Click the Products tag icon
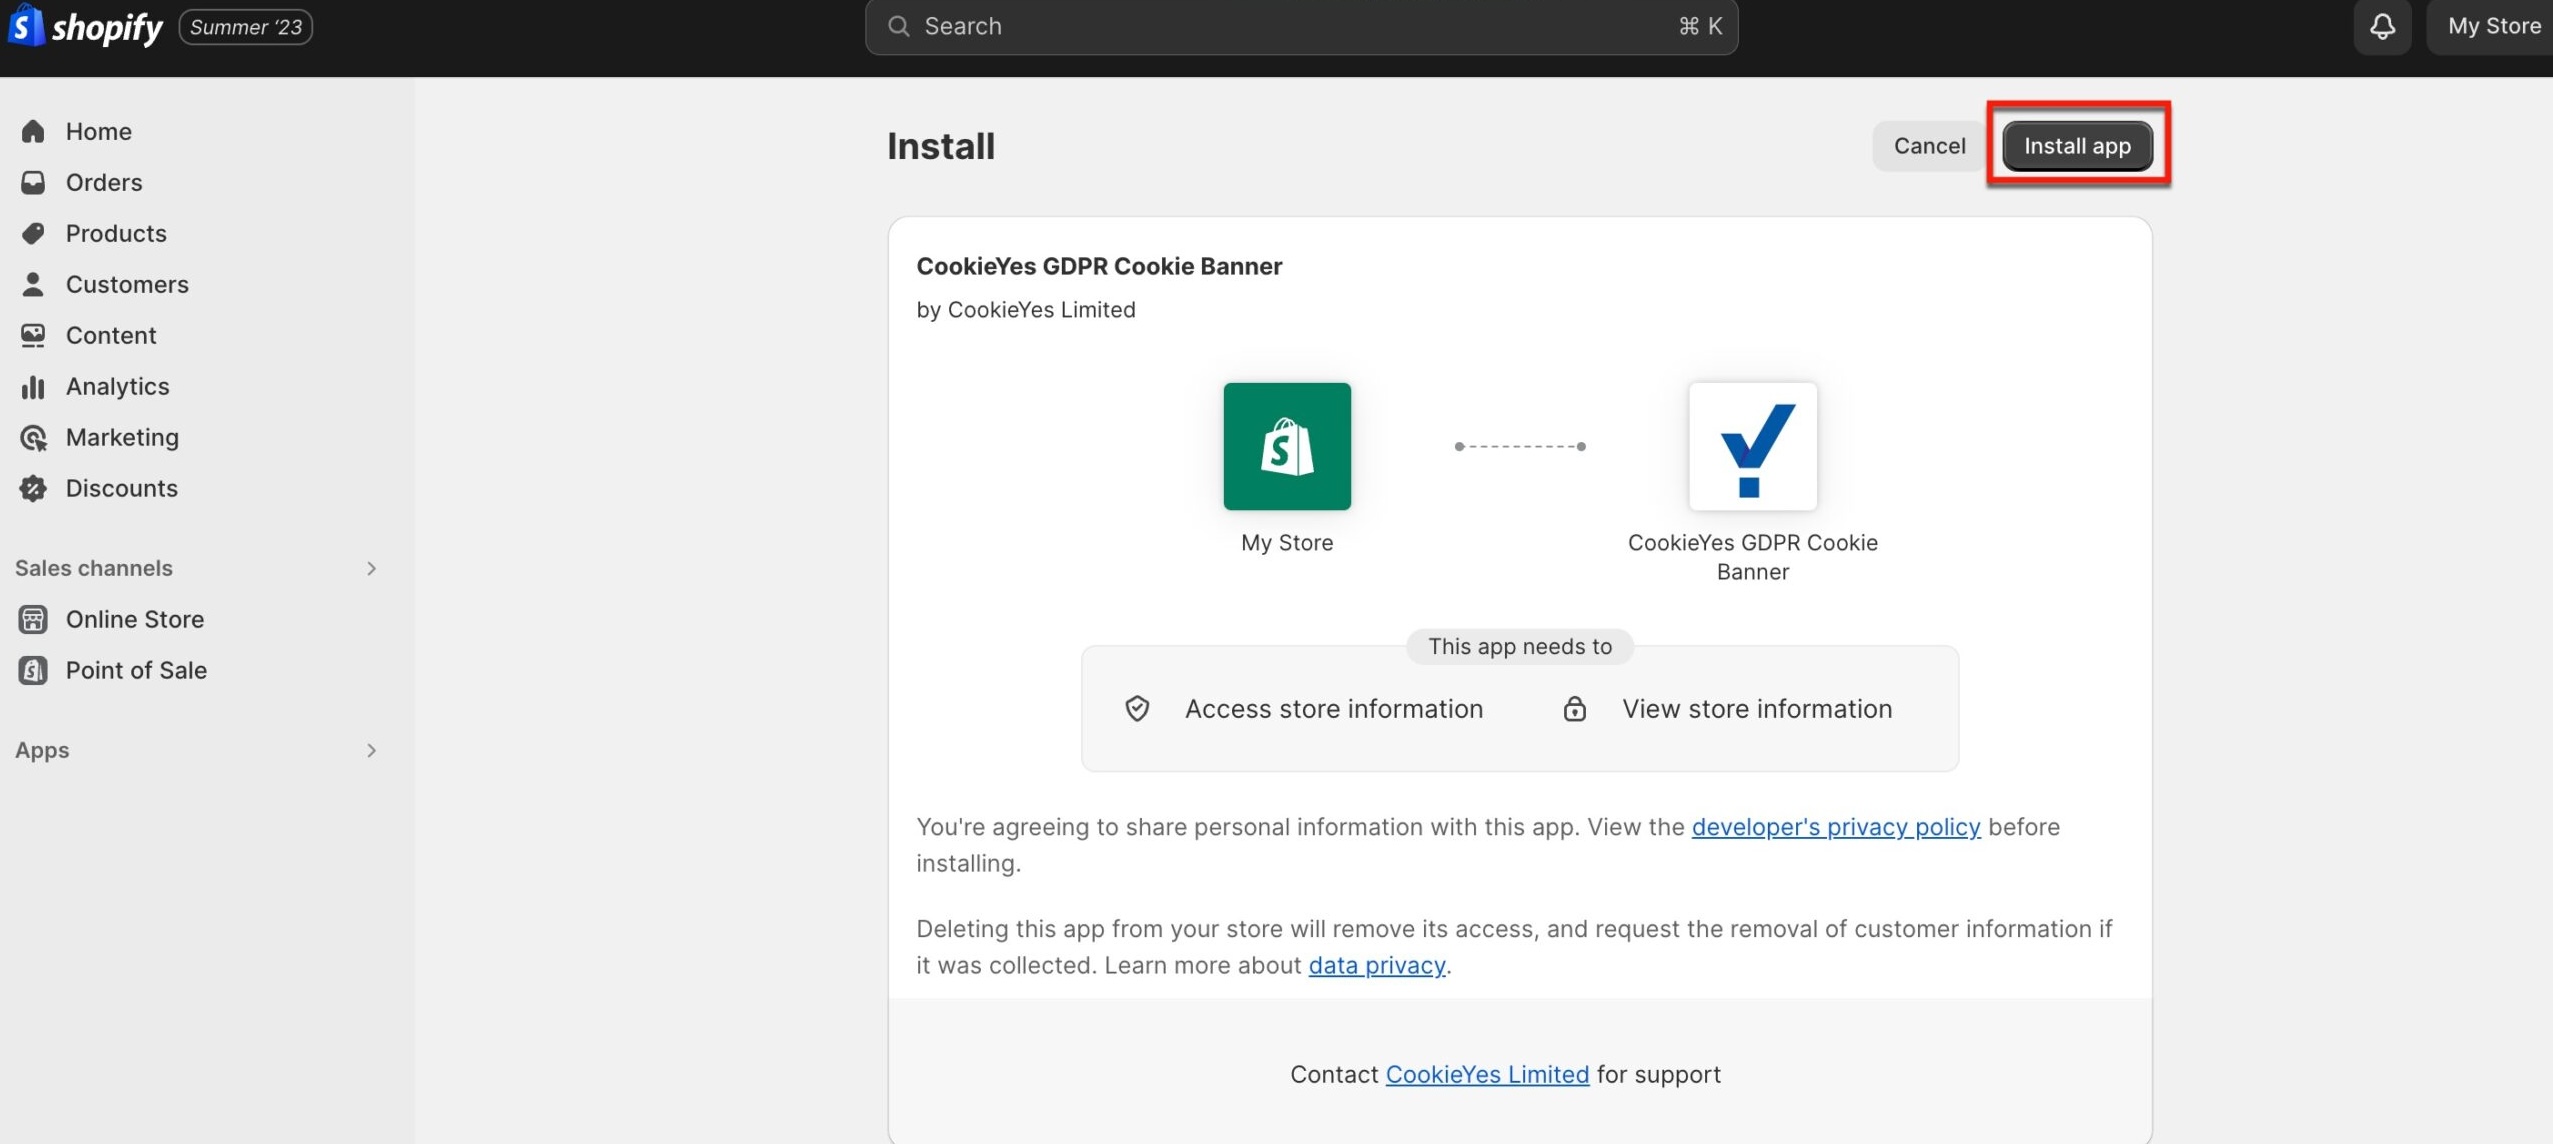 click(33, 233)
